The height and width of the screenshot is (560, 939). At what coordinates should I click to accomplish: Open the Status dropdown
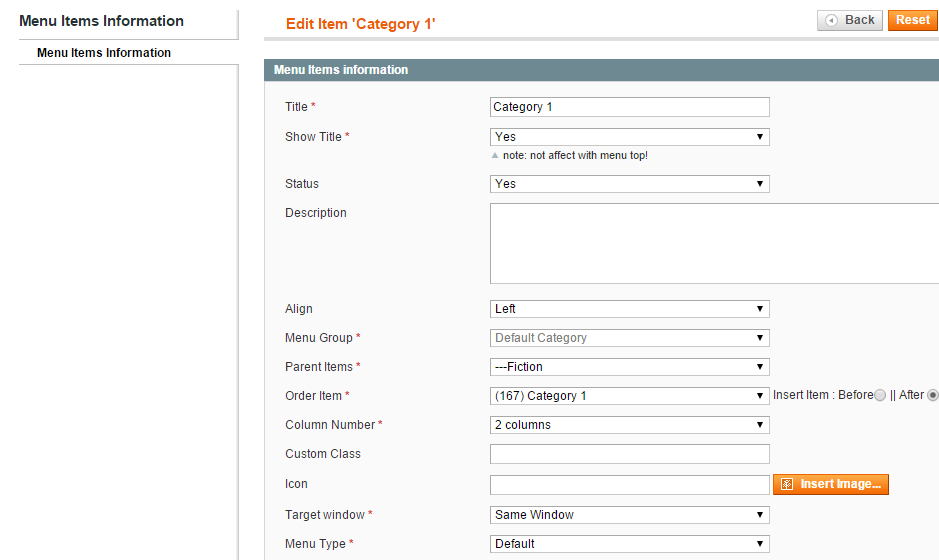pos(629,184)
